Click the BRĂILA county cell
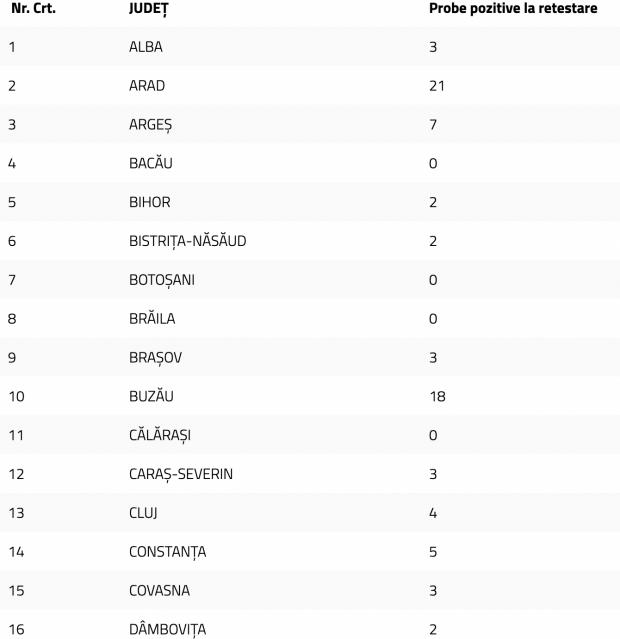The image size is (620, 639). (152, 319)
